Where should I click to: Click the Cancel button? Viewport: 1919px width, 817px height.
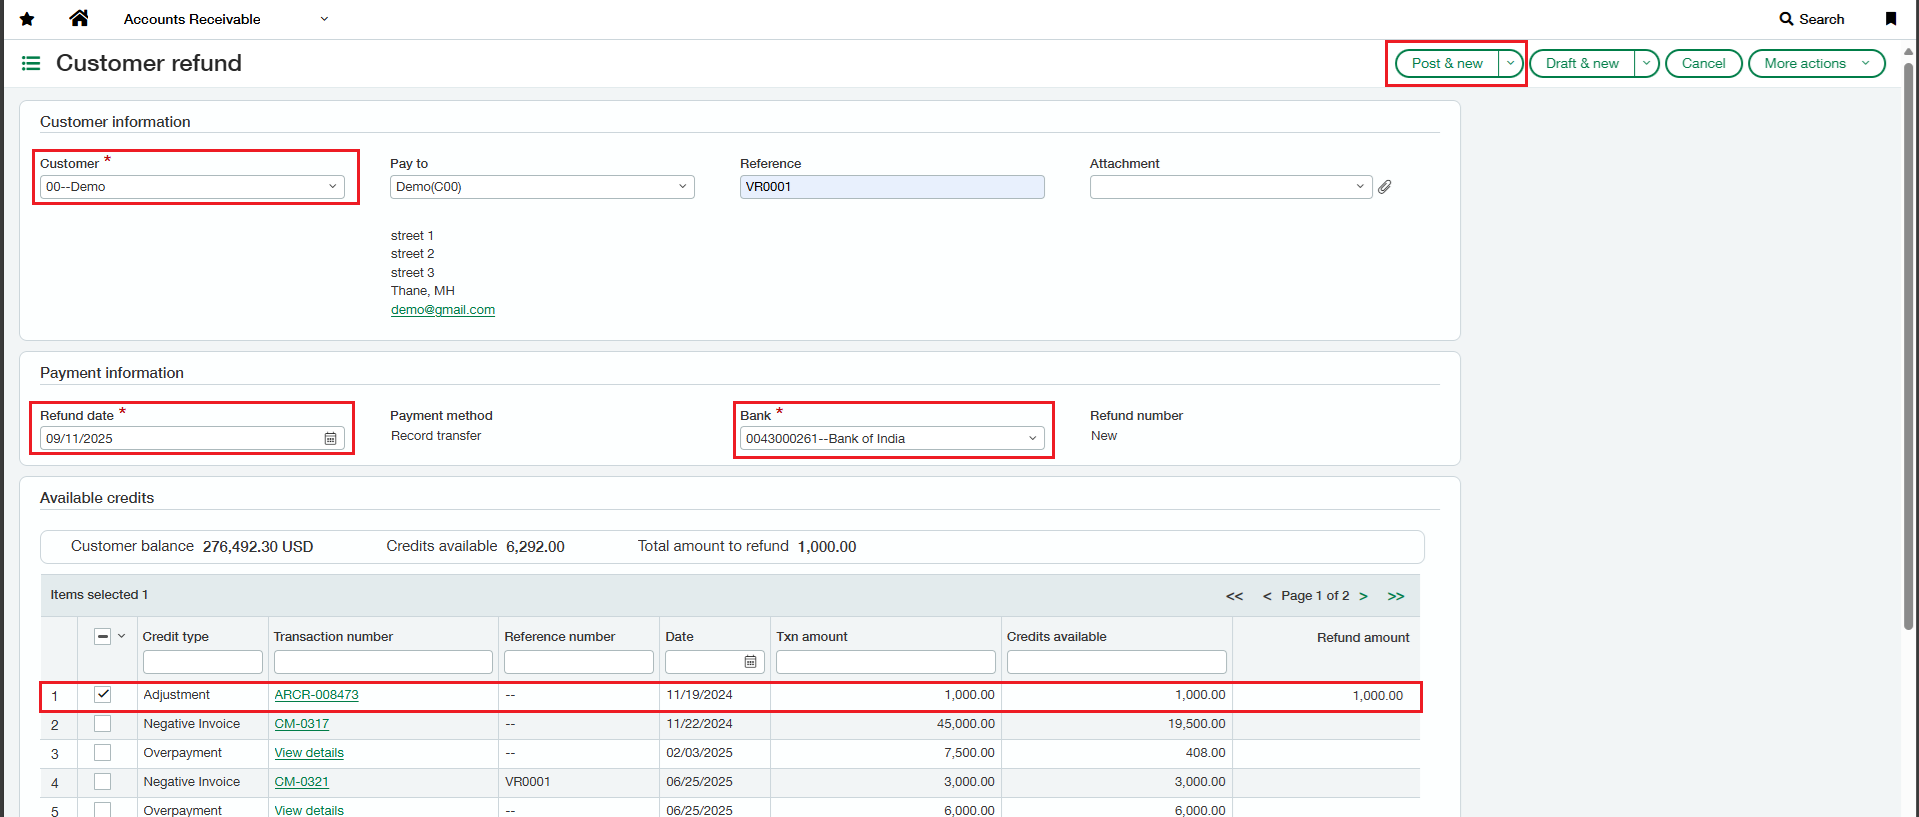click(x=1703, y=63)
